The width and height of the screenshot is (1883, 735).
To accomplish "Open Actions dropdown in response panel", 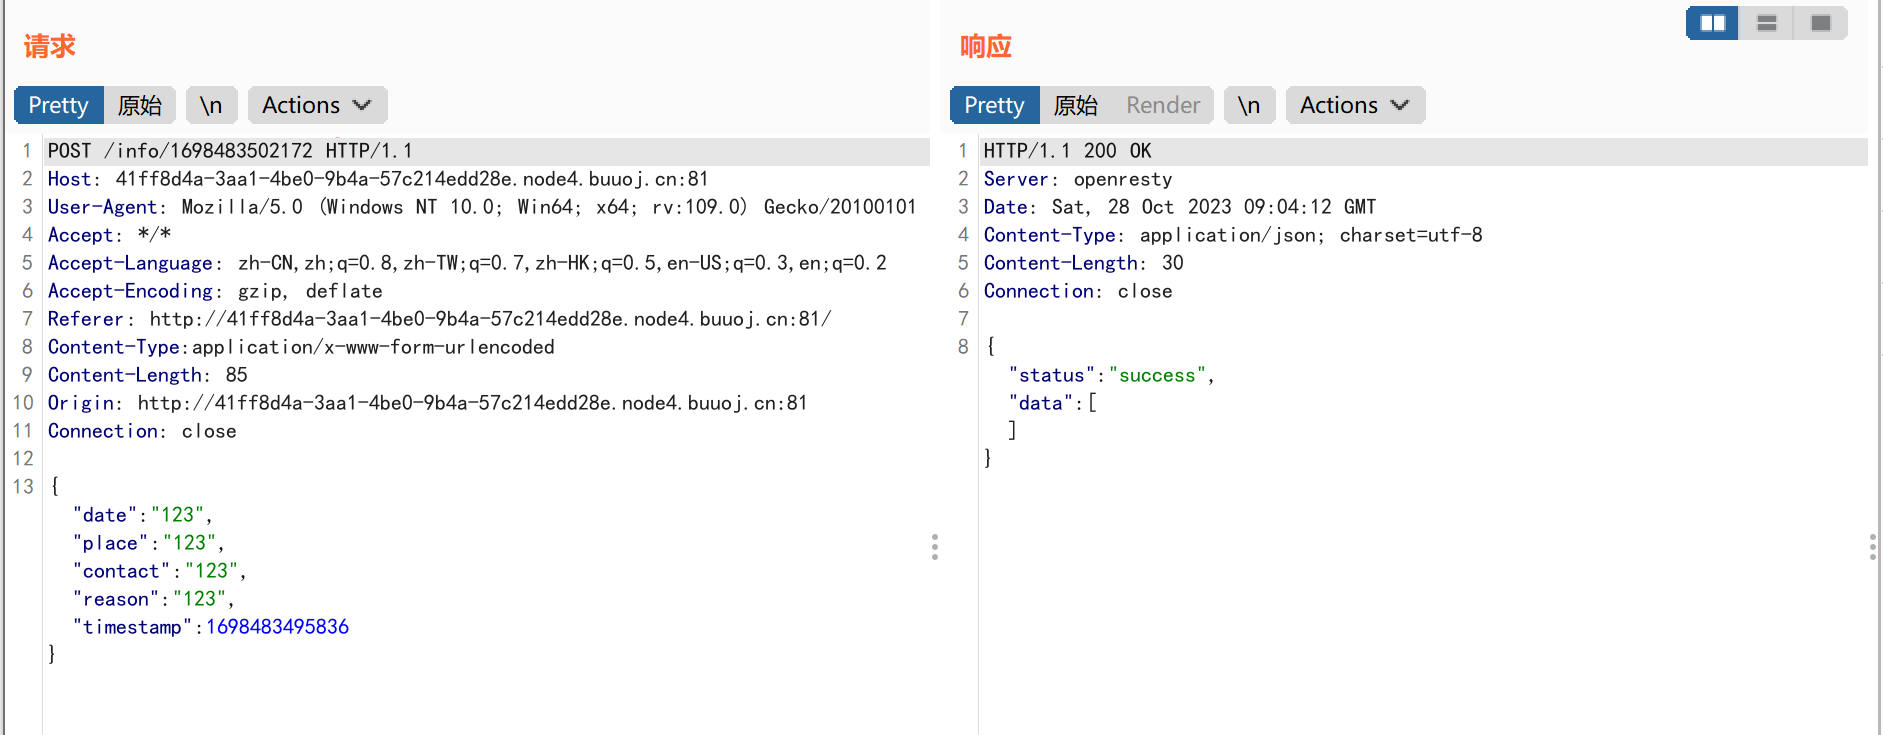I will coord(1355,105).
